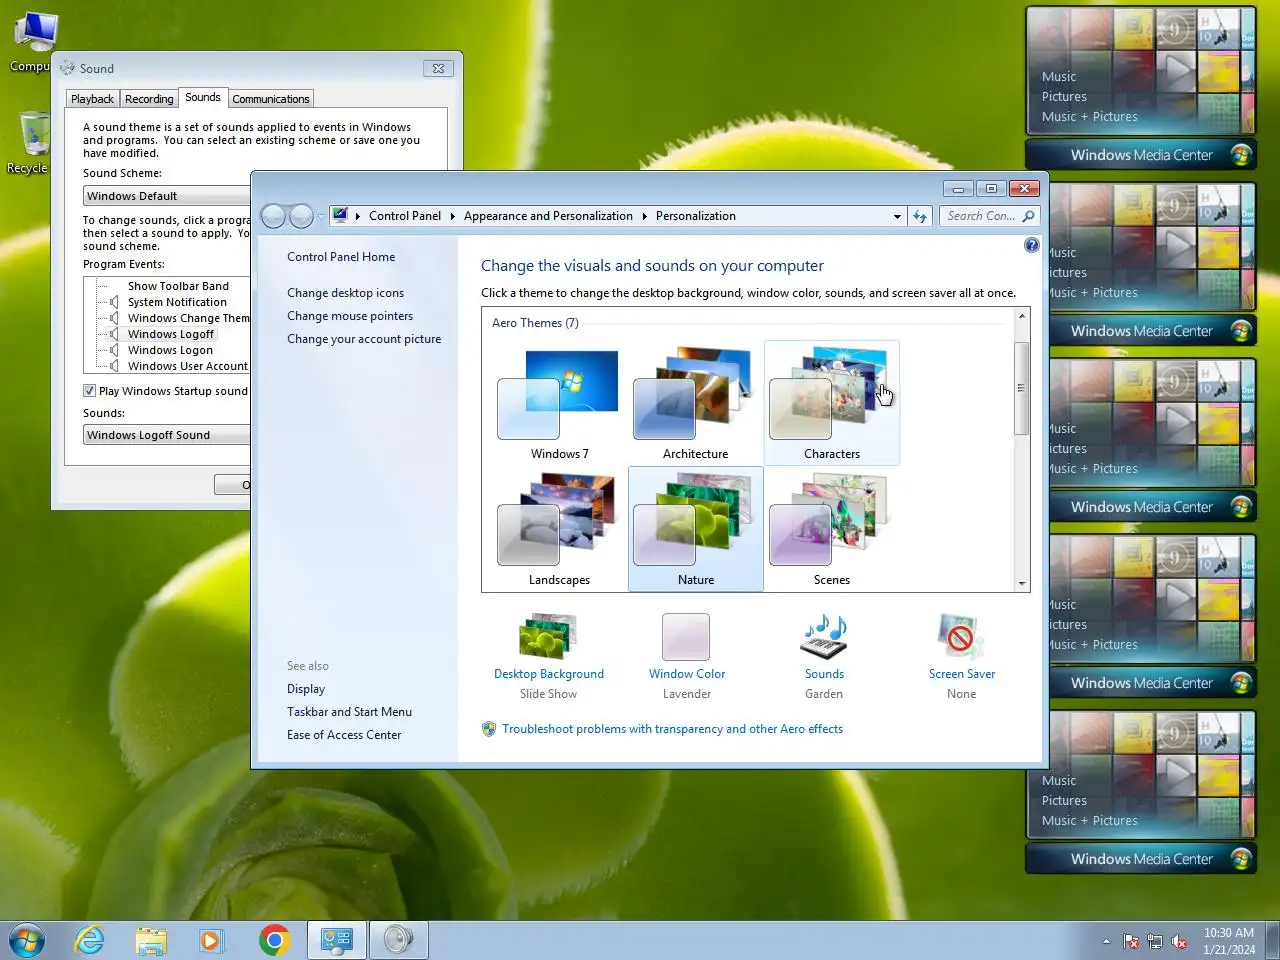
Task: Switch to Personalization taskbar button
Action: tap(337, 940)
